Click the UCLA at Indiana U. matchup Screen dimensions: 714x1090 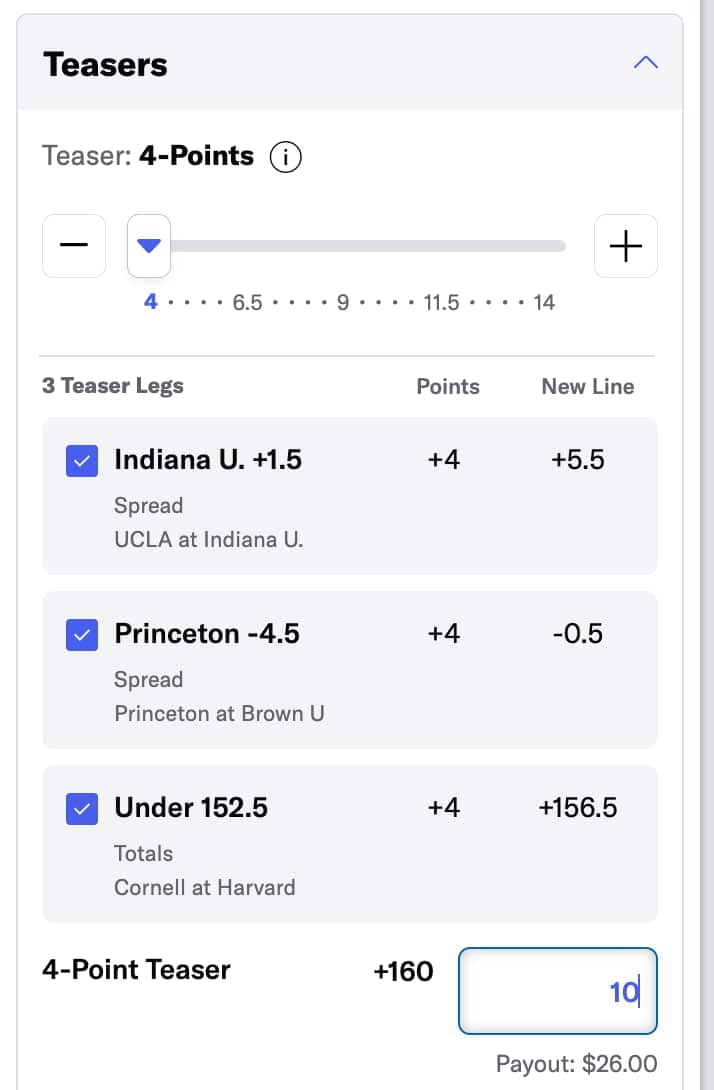click(x=208, y=540)
